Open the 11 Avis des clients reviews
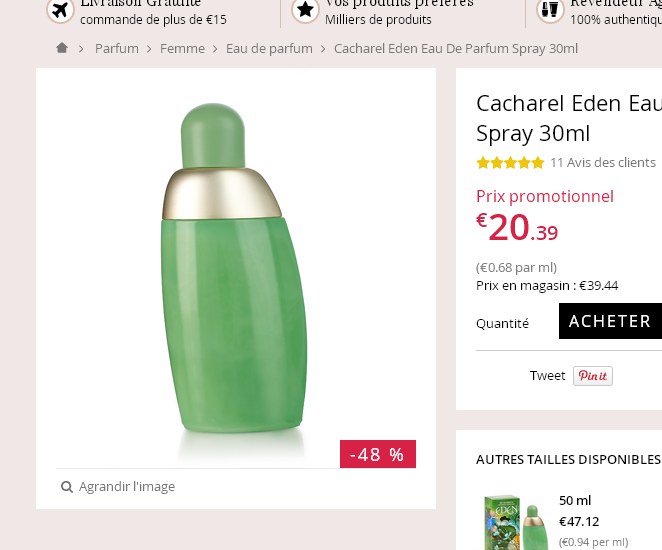 (x=603, y=163)
